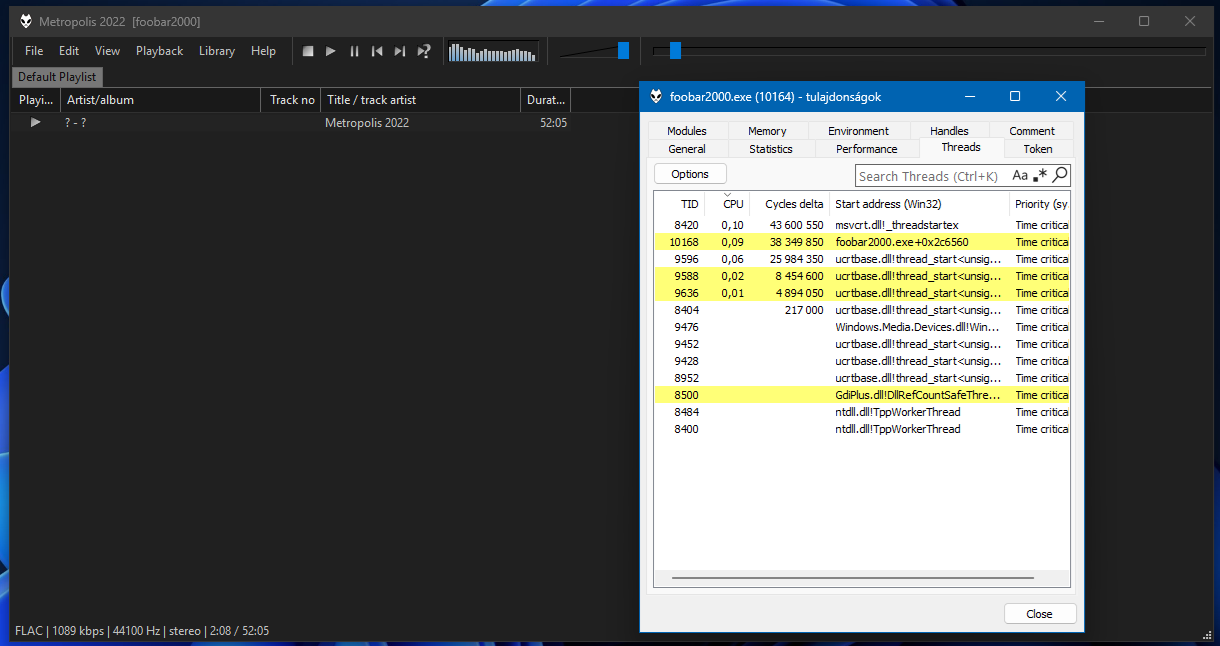Image resolution: width=1220 pixels, height=646 pixels.
Task: Click the Artist/album playlist column header
Action: click(161, 100)
